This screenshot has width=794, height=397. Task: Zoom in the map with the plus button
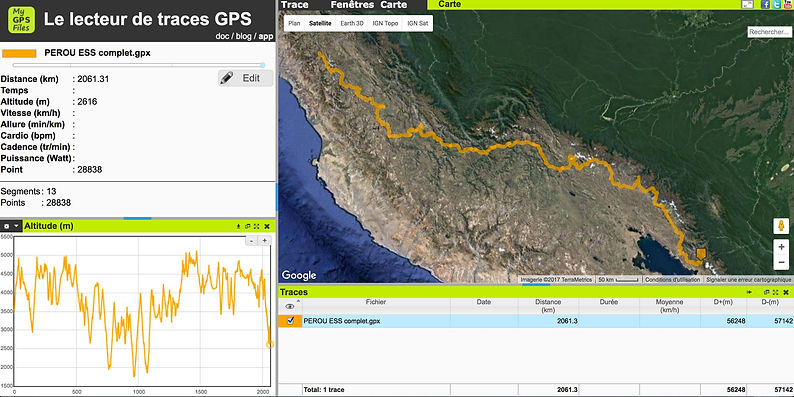(780, 247)
